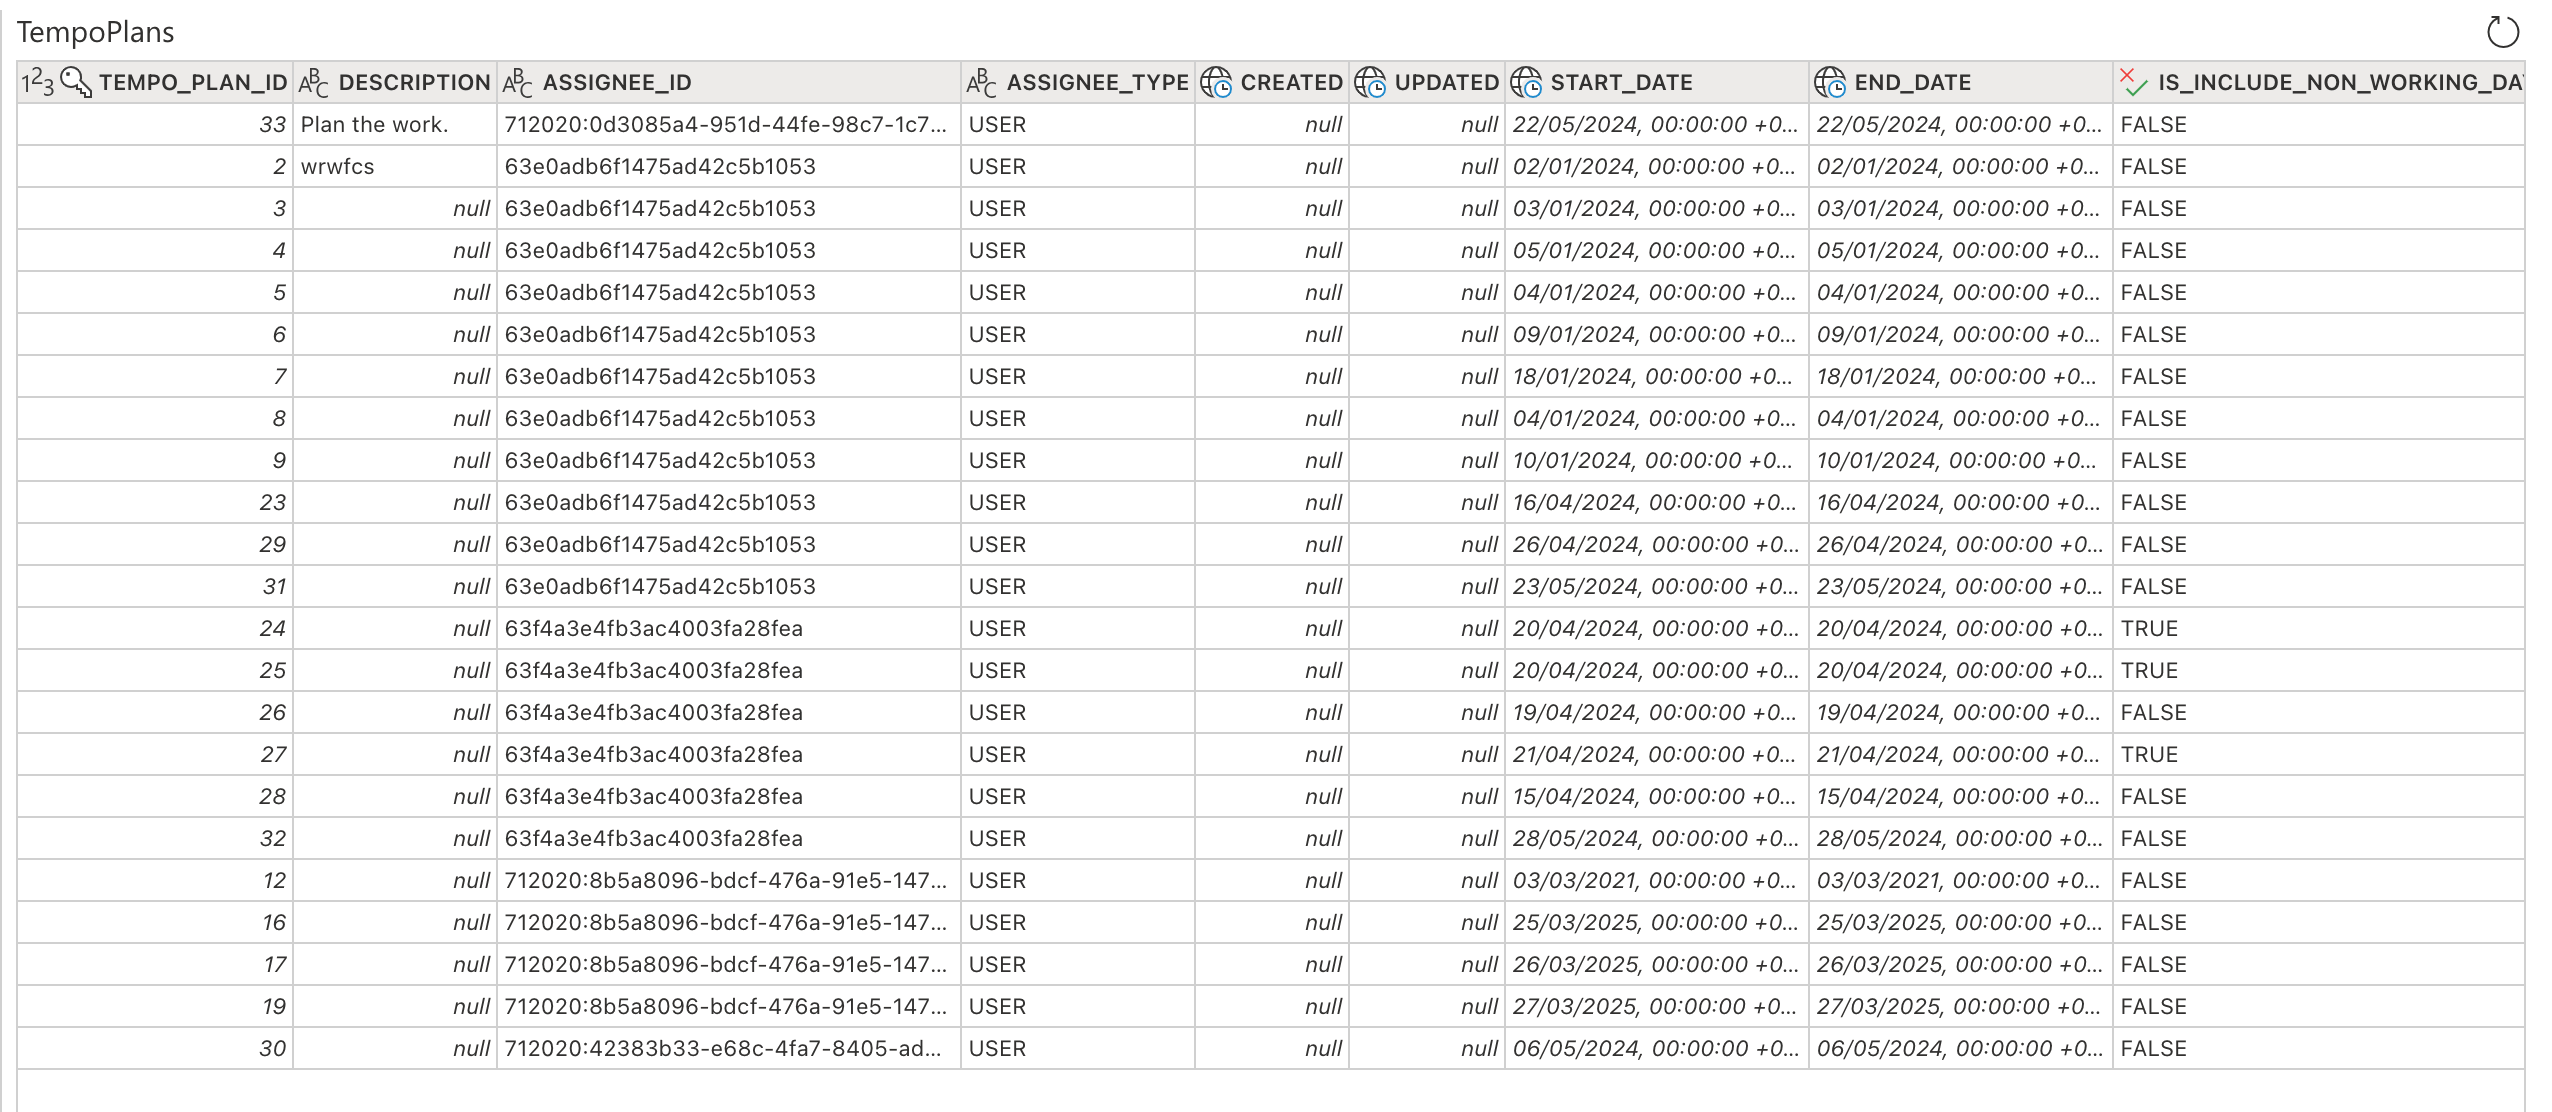Click the ABC type icon on ASSIGNEE_TYPE header

click(x=981, y=81)
